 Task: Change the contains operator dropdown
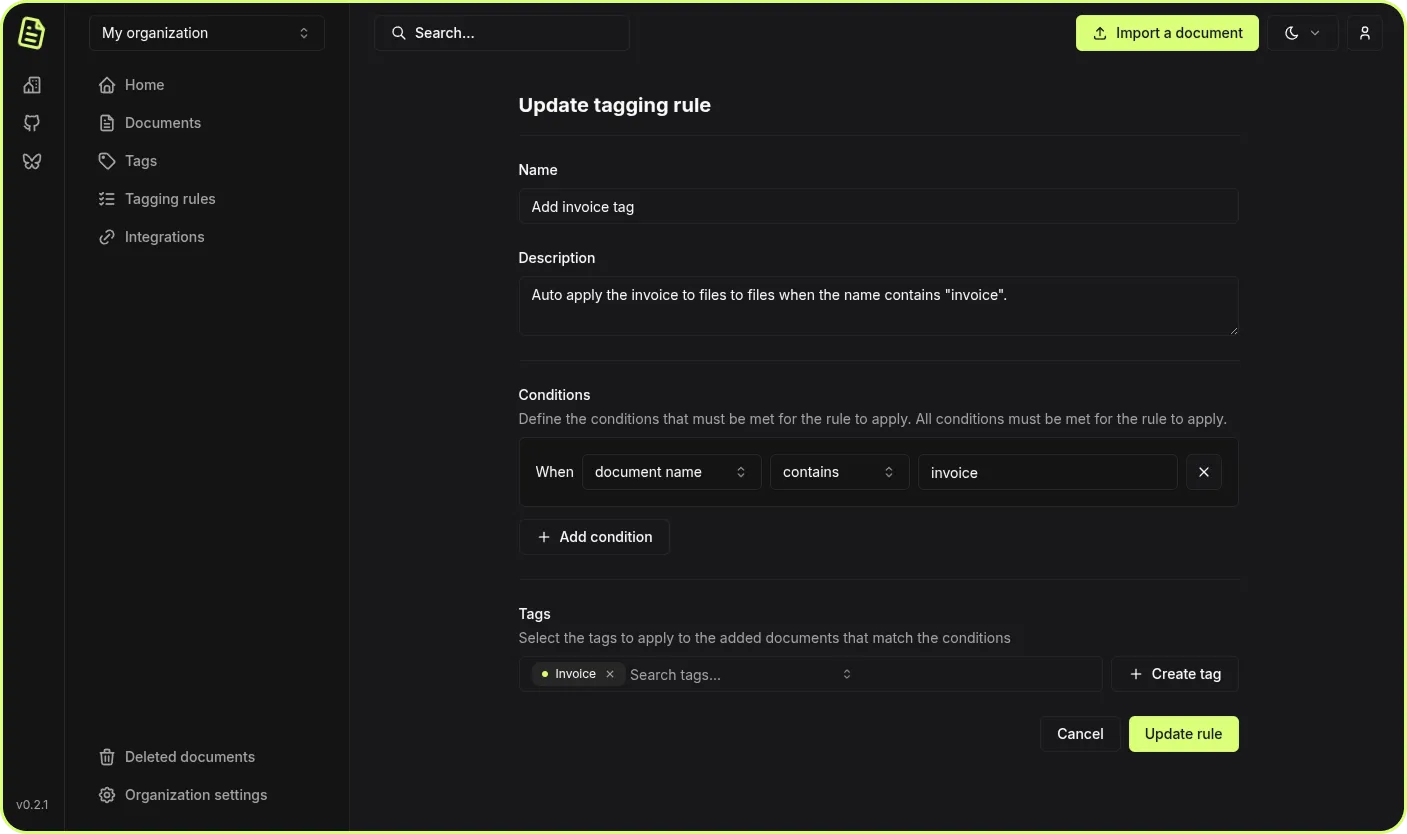click(x=838, y=472)
